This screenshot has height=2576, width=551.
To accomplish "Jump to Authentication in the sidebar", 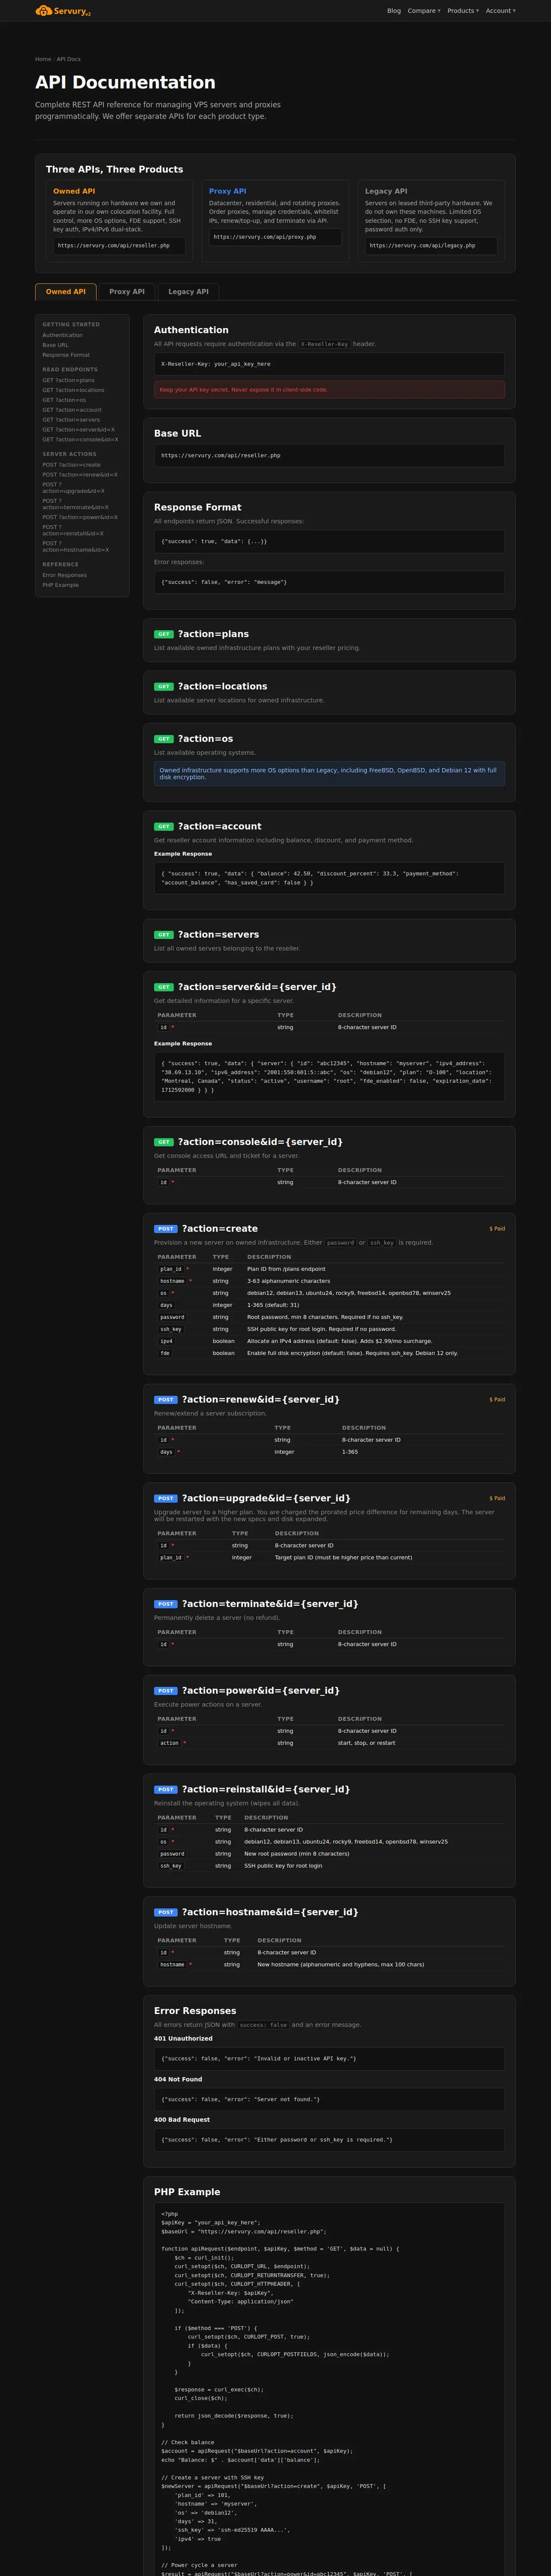I will tap(62, 335).
